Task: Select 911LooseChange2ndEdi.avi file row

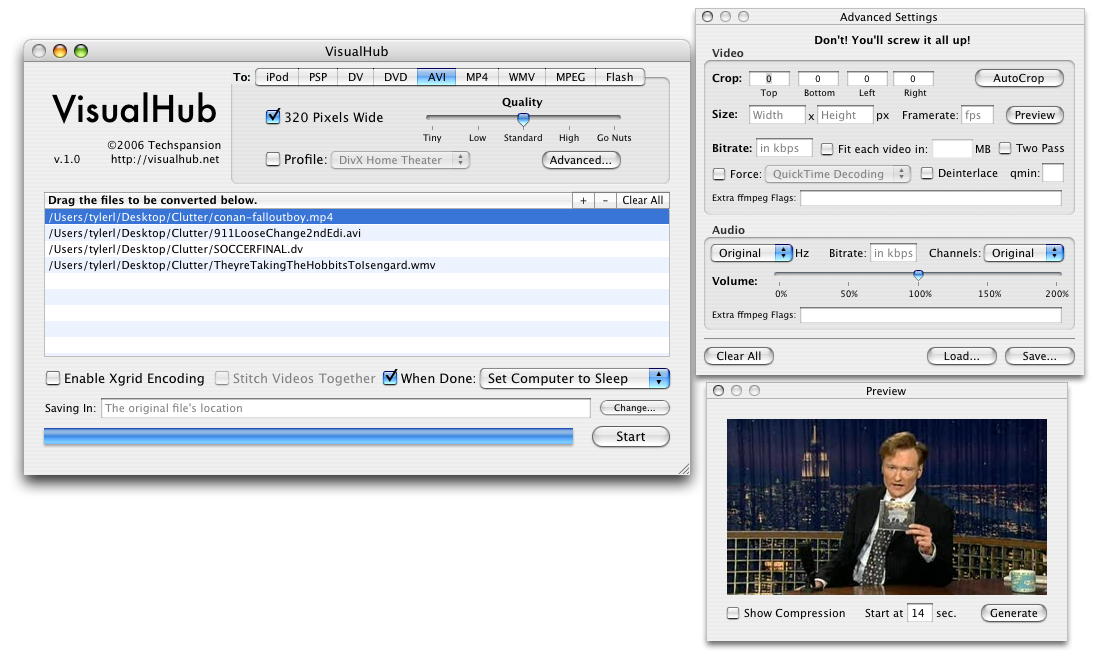Action: pos(357,233)
